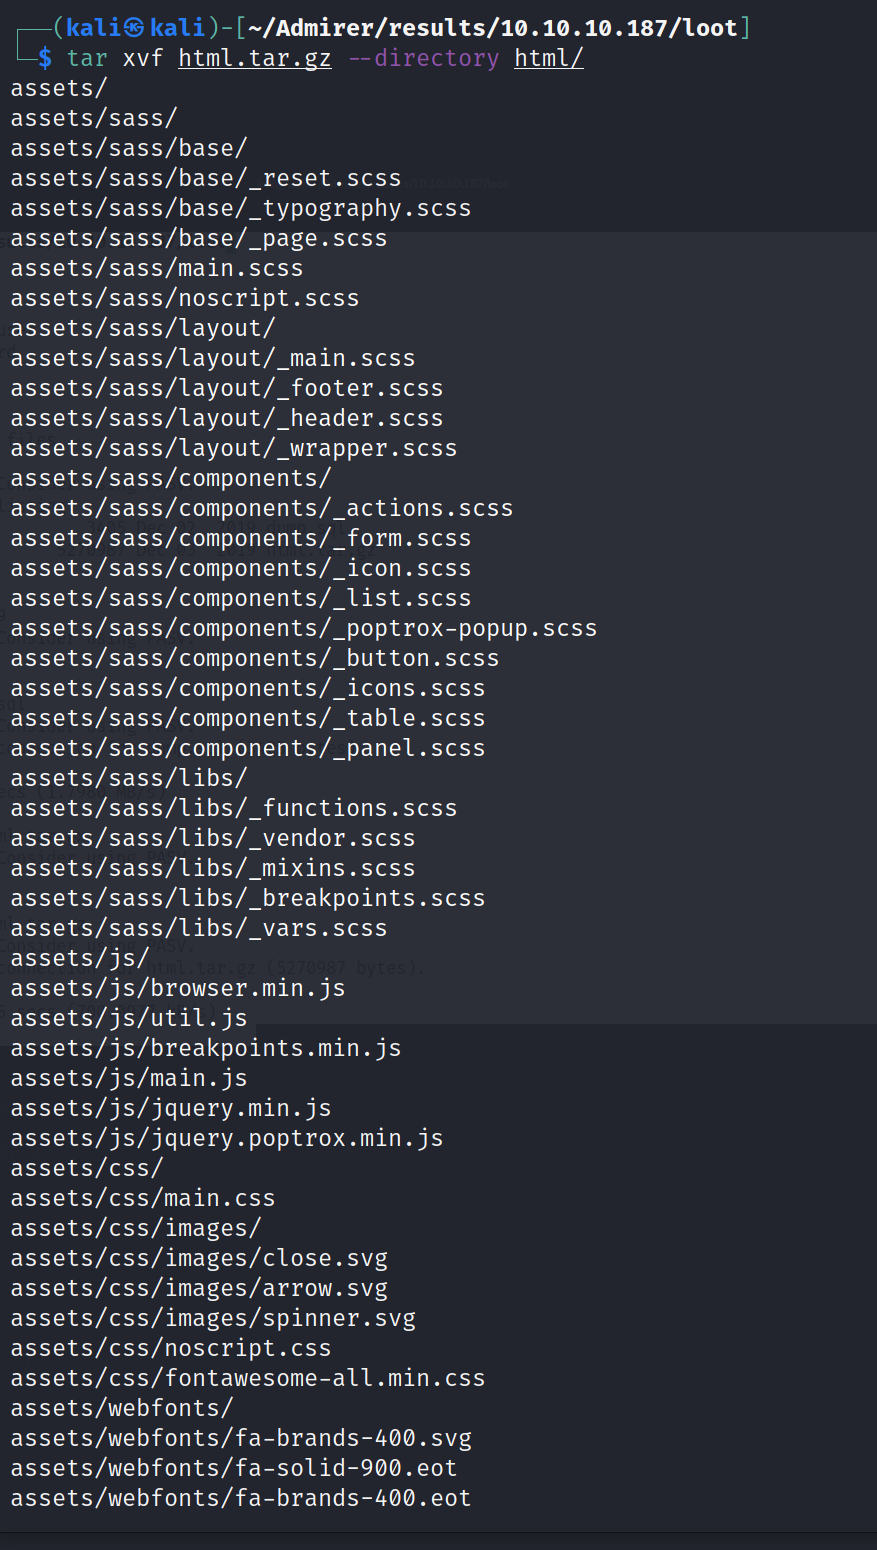Click the fa-solid-900.eot output line
This screenshot has width=877, height=1550.
coord(233,1468)
